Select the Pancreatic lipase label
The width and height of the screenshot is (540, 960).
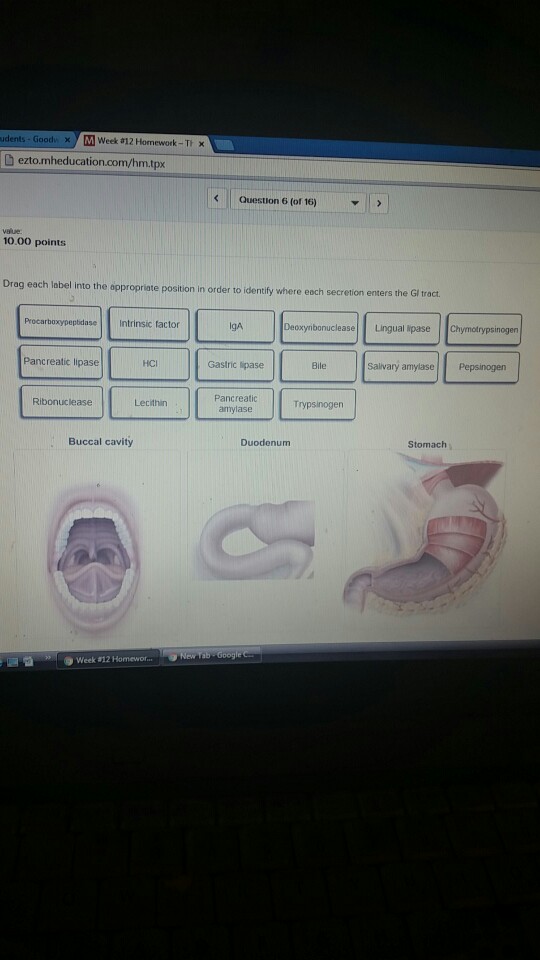[x=61, y=362]
